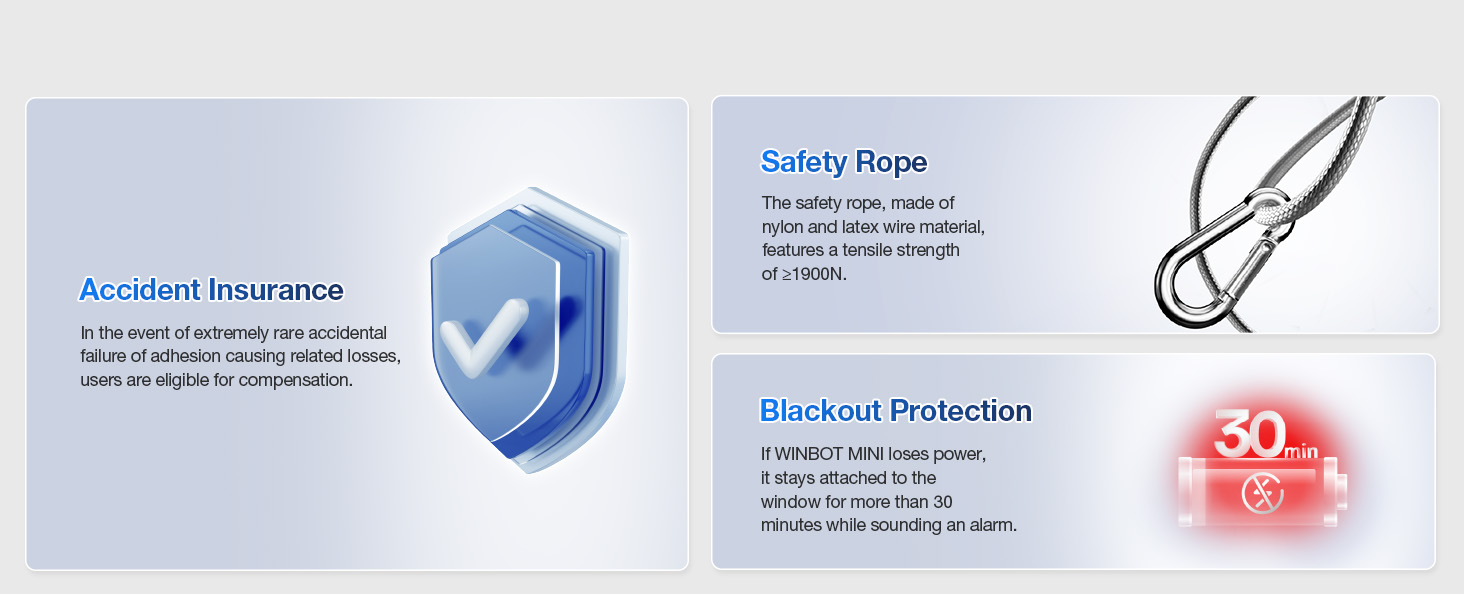Viewport: 1464px width, 600px height.
Task: Click the Safety Rope card panel
Action: coord(1075,214)
